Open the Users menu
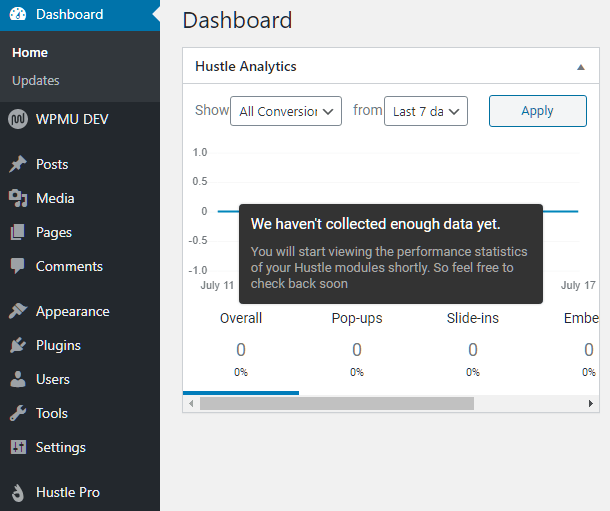Screen dimensions: 610x511 point(80,379)
